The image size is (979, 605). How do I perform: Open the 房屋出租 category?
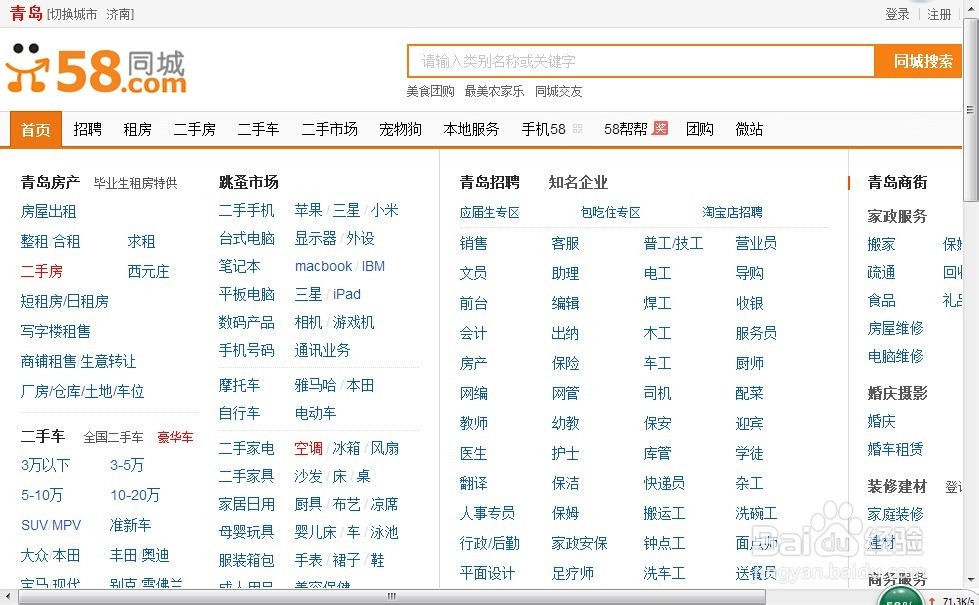click(x=48, y=212)
